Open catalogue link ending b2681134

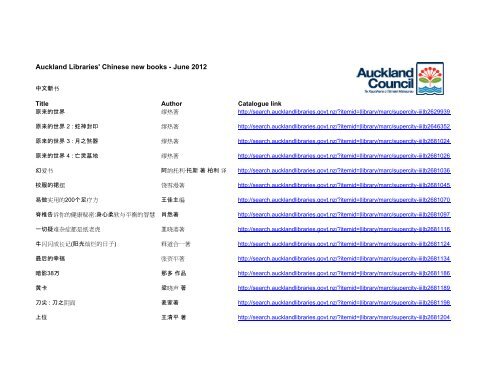point(344,258)
